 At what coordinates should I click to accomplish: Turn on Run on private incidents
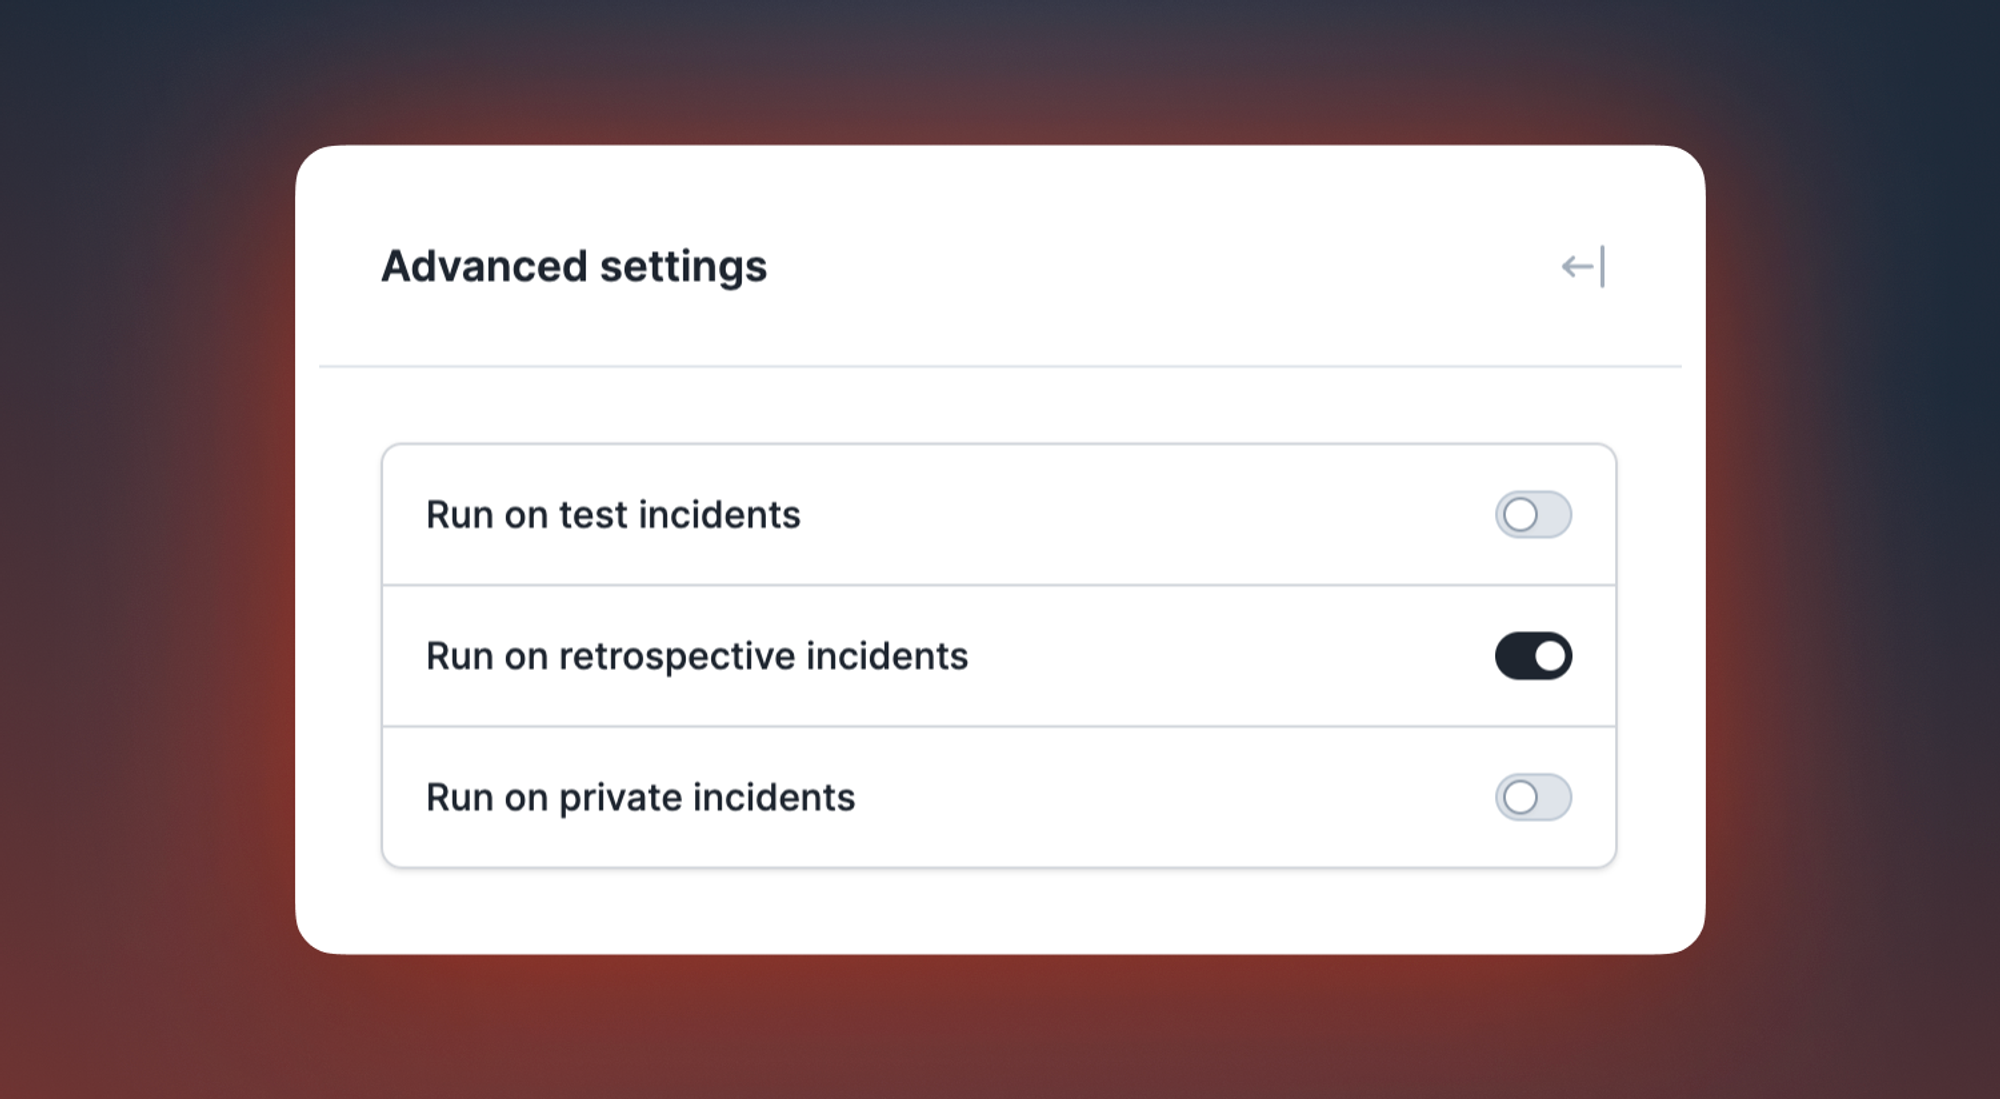coord(1533,797)
